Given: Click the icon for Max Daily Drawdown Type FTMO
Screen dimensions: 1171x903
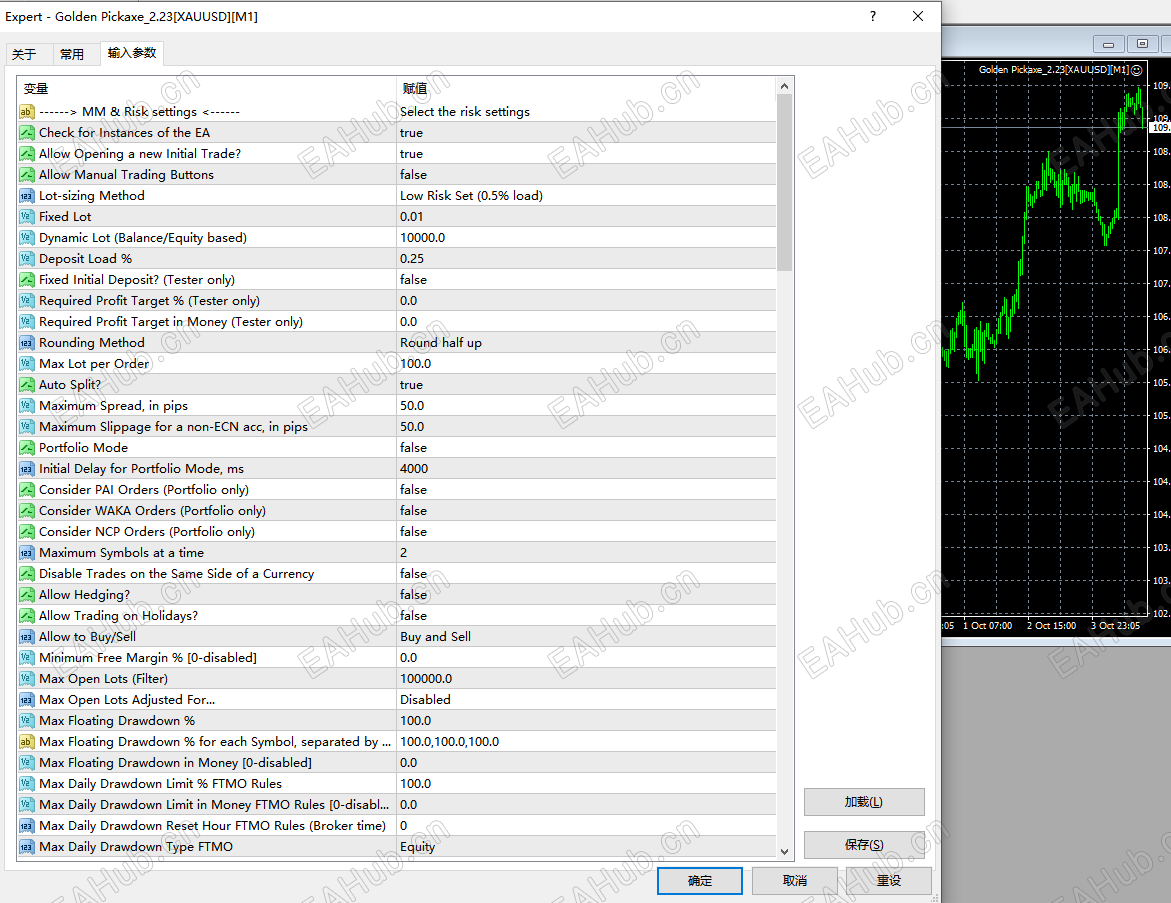Looking at the screenshot, I should pyautogui.click(x=27, y=847).
